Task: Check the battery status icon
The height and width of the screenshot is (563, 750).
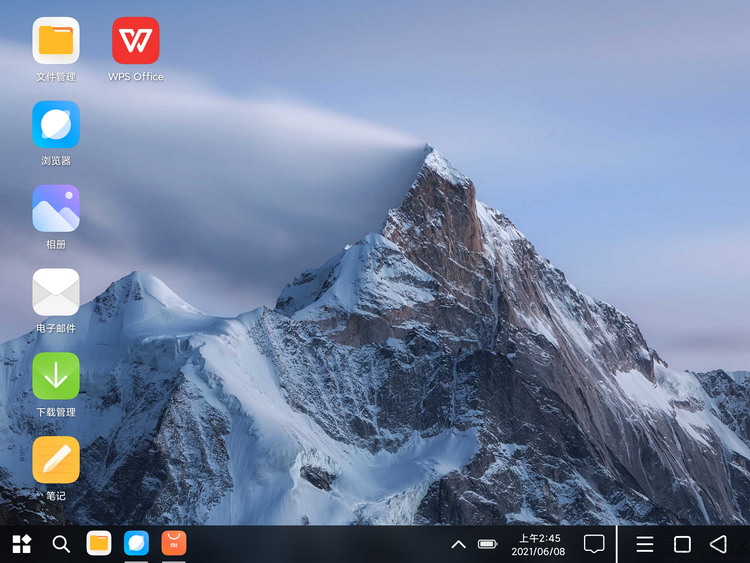Action: tap(487, 544)
